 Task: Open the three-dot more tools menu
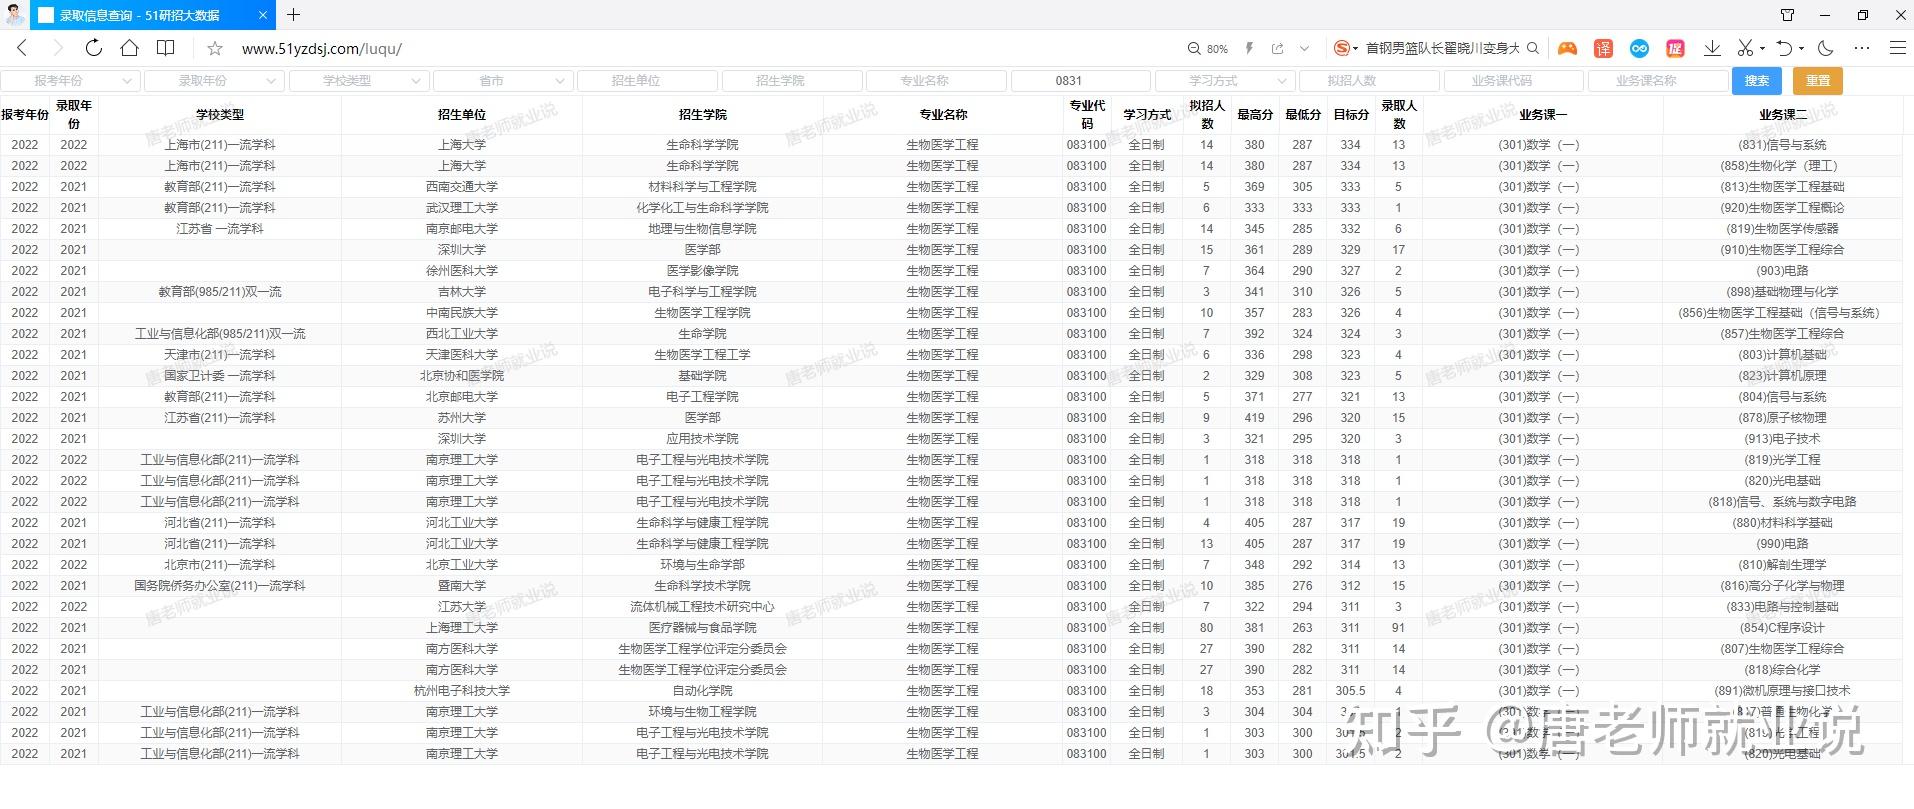coord(1861,48)
